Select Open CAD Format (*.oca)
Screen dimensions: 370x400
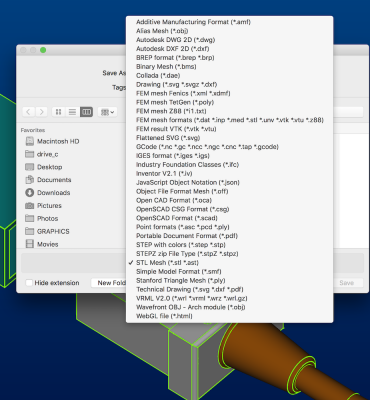pyautogui.click(x=229, y=200)
